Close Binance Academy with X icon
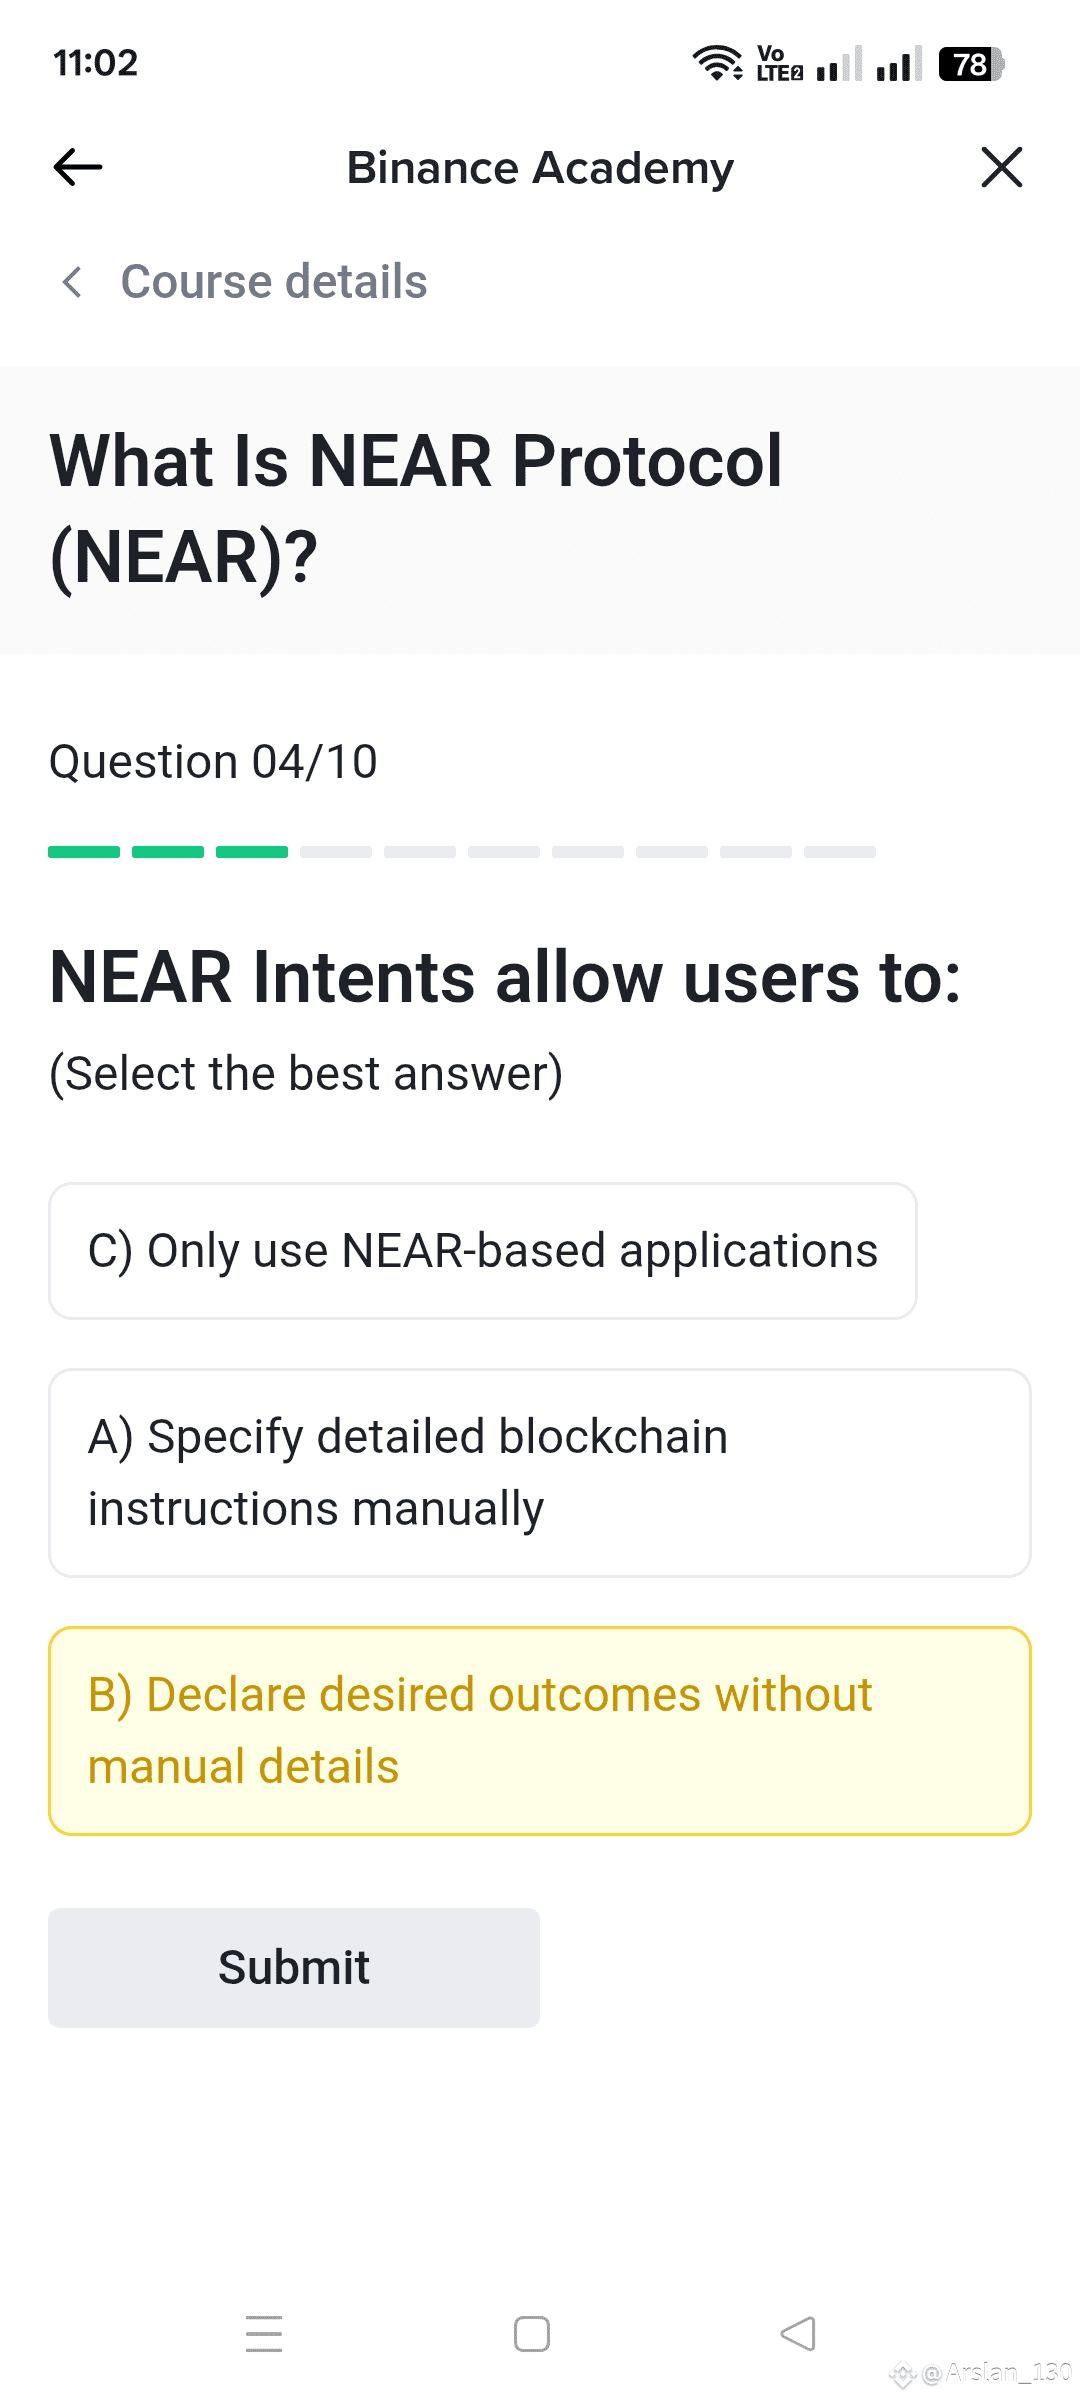This screenshot has width=1080, height=2400. click(x=1001, y=167)
